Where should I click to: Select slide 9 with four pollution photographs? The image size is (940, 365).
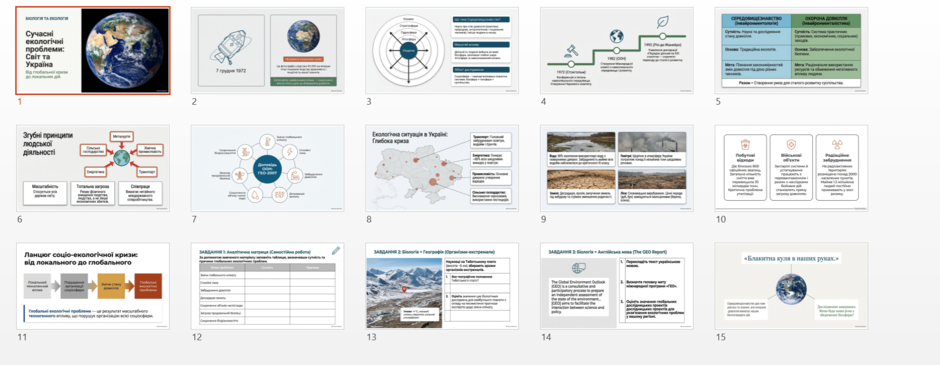click(617, 168)
